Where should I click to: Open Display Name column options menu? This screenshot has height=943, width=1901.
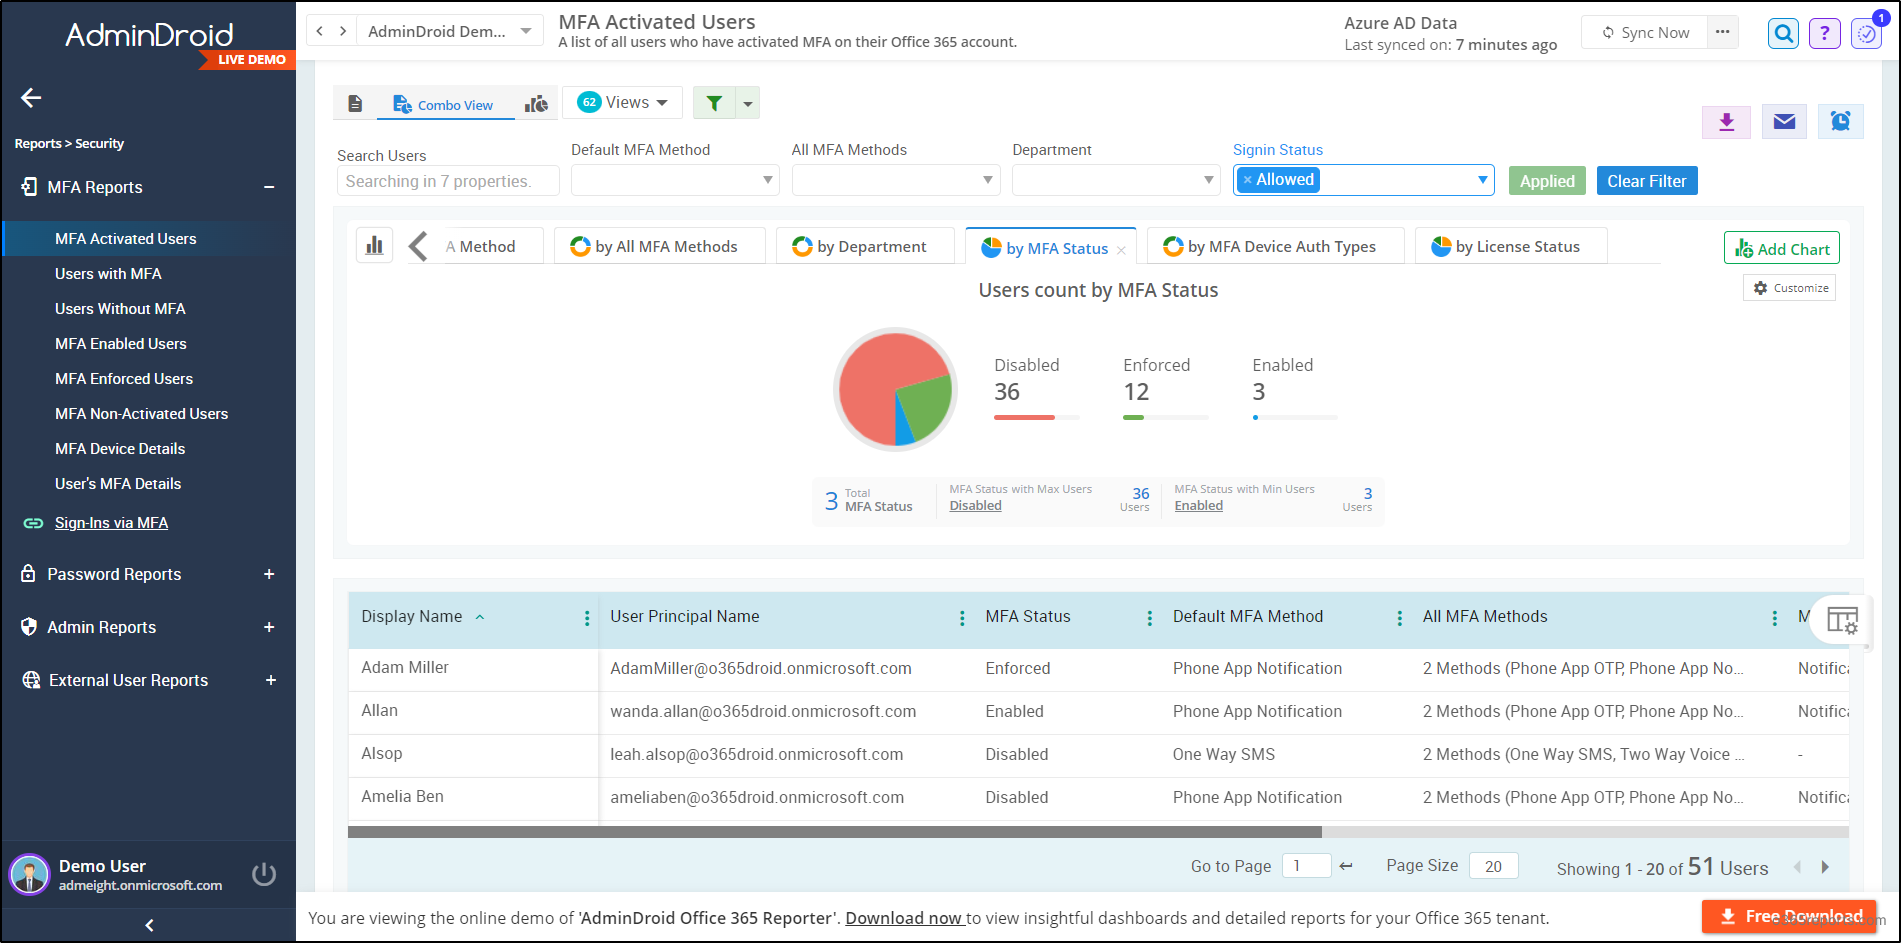(587, 619)
